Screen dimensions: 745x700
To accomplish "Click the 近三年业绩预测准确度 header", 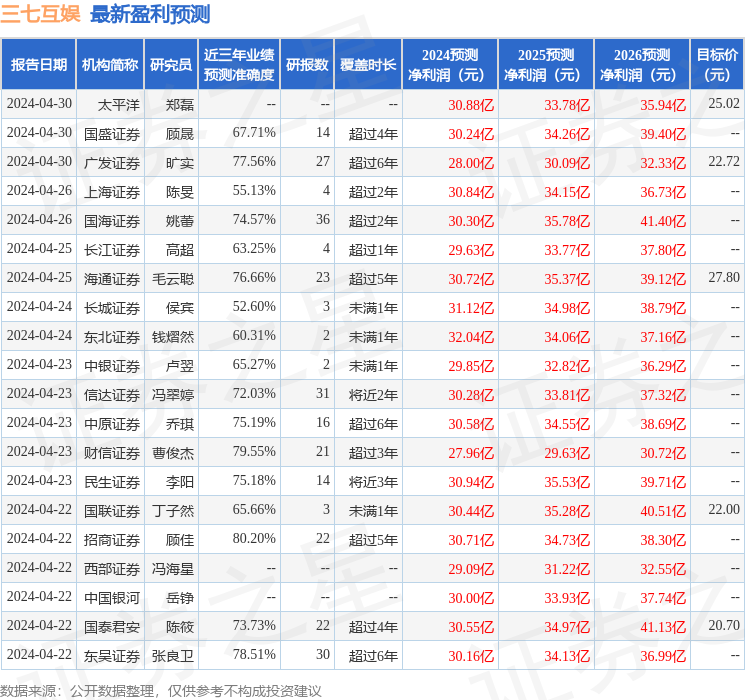I will pyautogui.click(x=239, y=65).
